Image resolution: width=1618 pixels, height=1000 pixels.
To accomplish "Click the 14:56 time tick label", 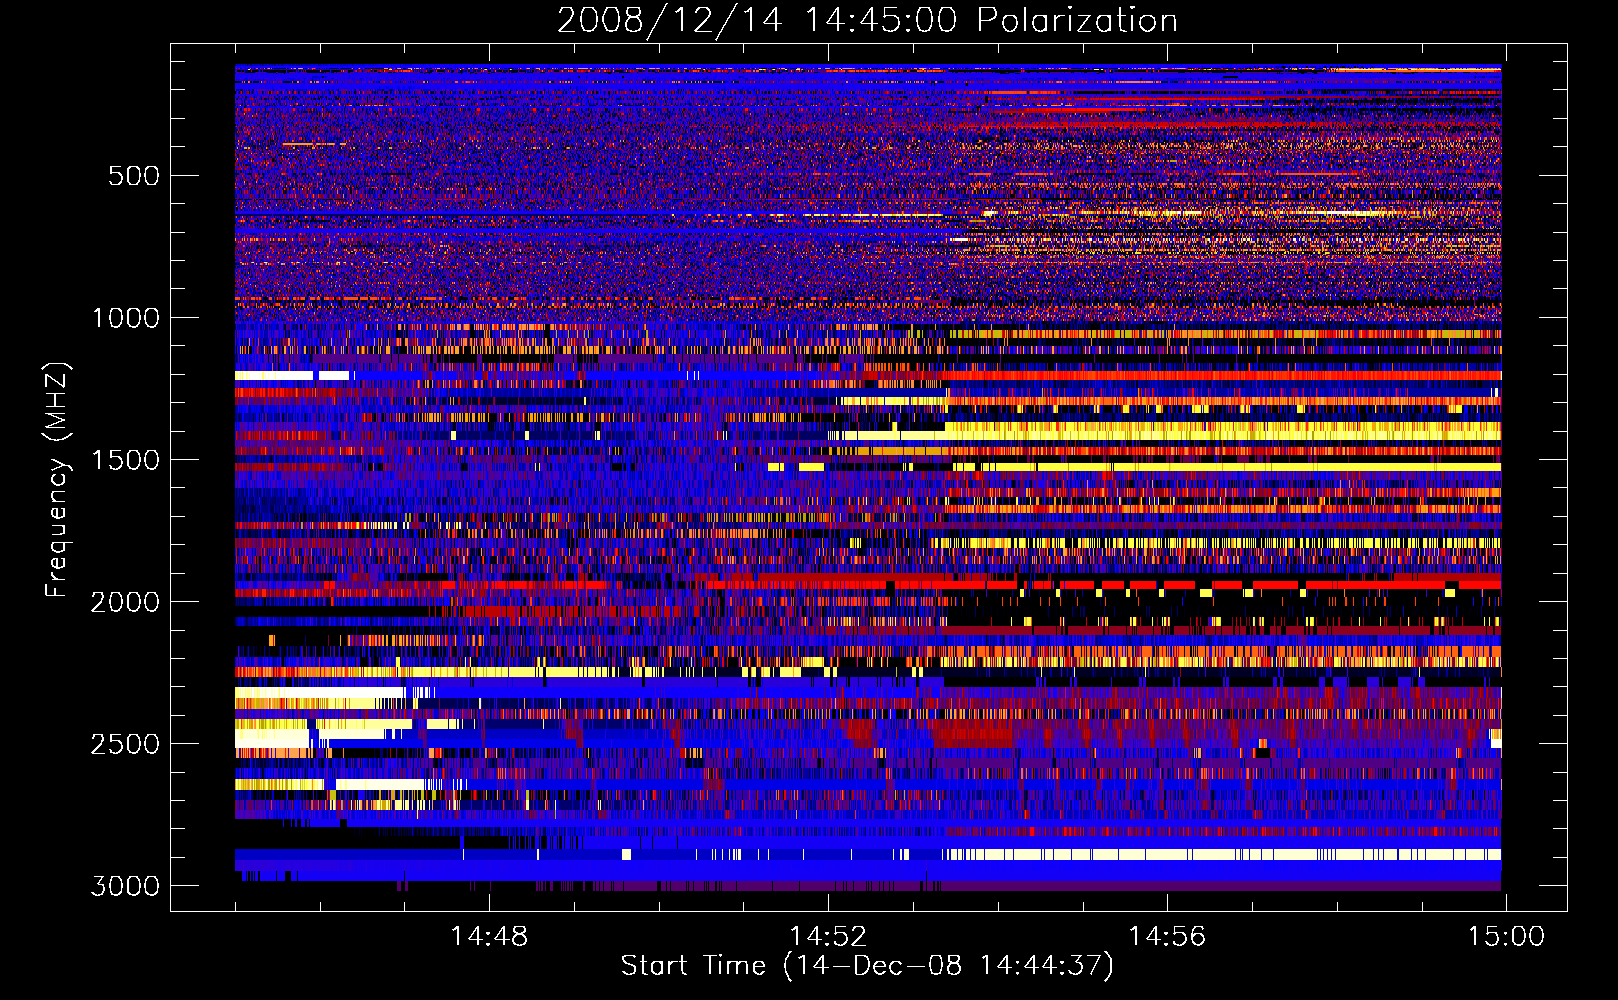I will point(1167,937).
